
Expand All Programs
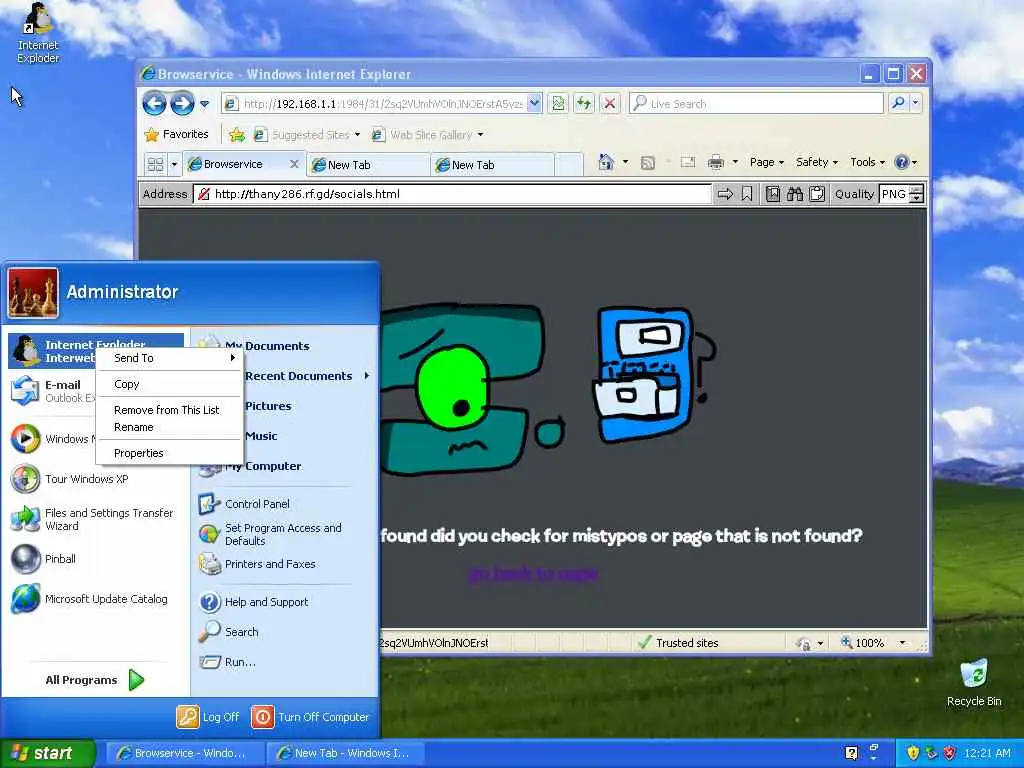click(95, 680)
